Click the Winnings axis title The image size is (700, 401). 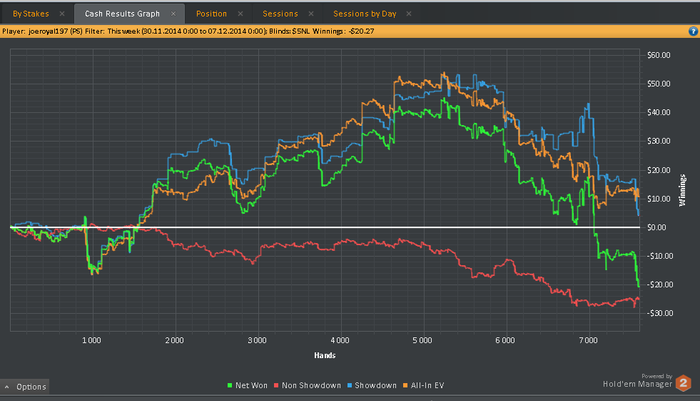(682, 190)
